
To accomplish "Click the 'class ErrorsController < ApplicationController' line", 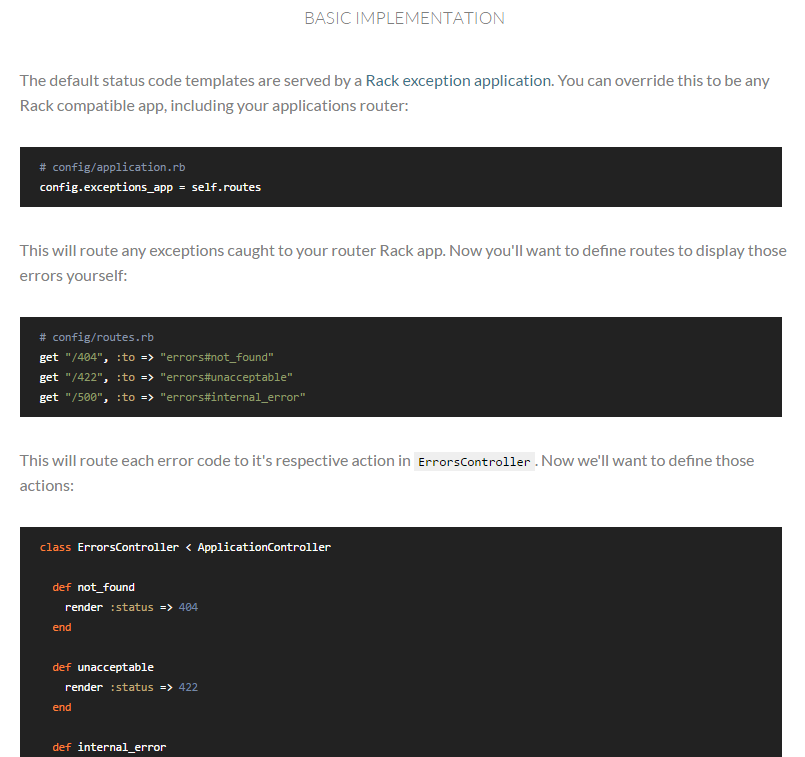I will pos(185,547).
